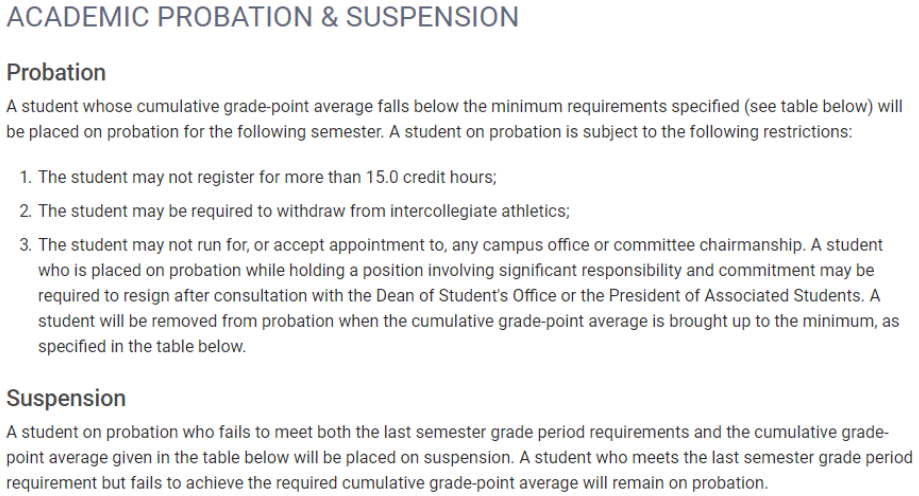Screen dimensions: 919x496
Task: Click the list number '3.' marker
Action: (x=27, y=245)
